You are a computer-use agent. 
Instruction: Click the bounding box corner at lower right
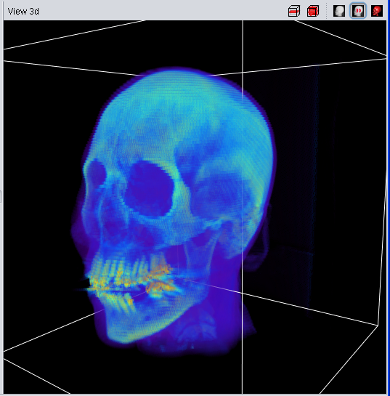click(x=378, y=325)
